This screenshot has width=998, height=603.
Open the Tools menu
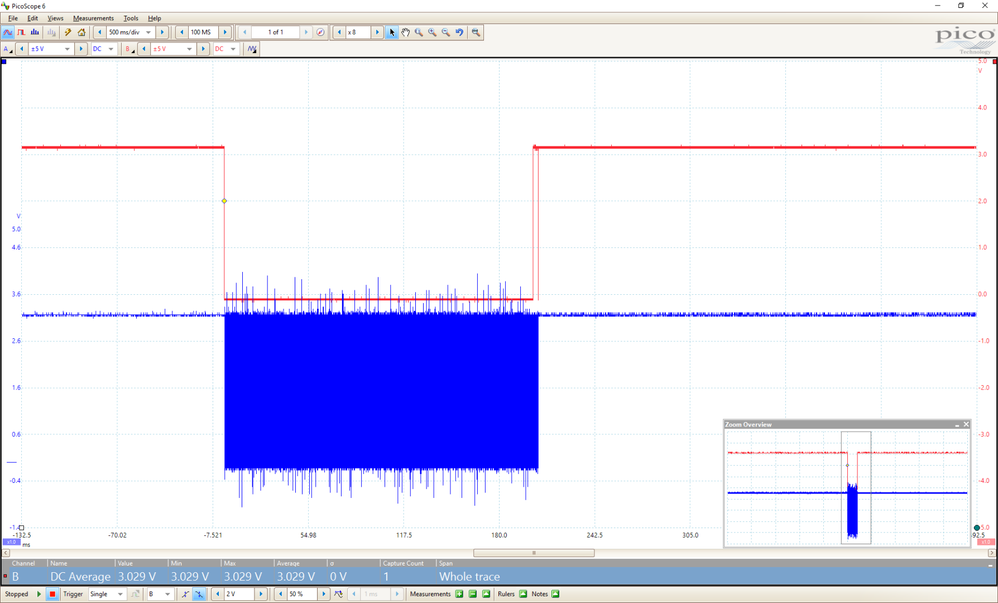(x=130, y=18)
